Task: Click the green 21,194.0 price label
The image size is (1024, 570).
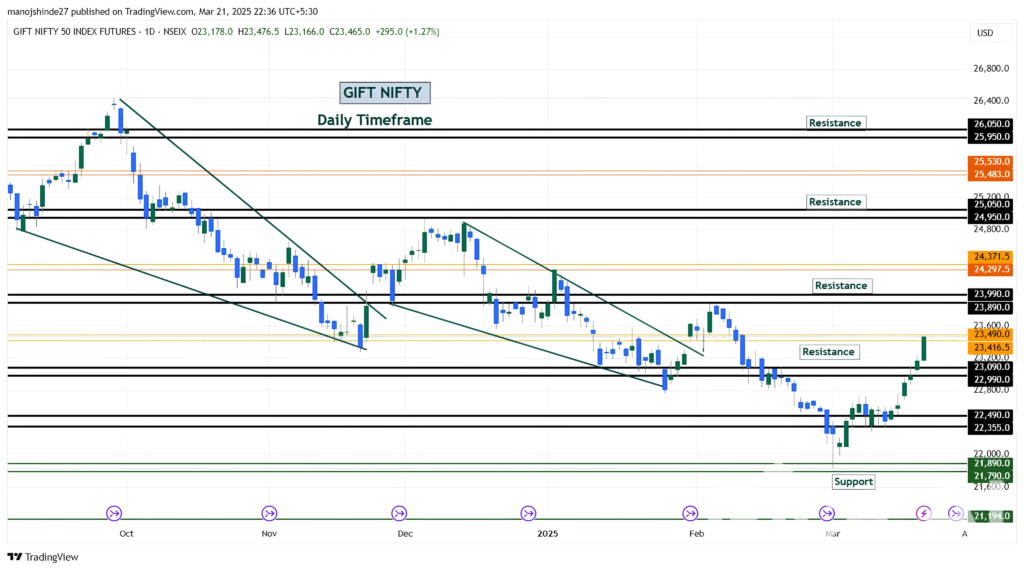Action: 991,516
